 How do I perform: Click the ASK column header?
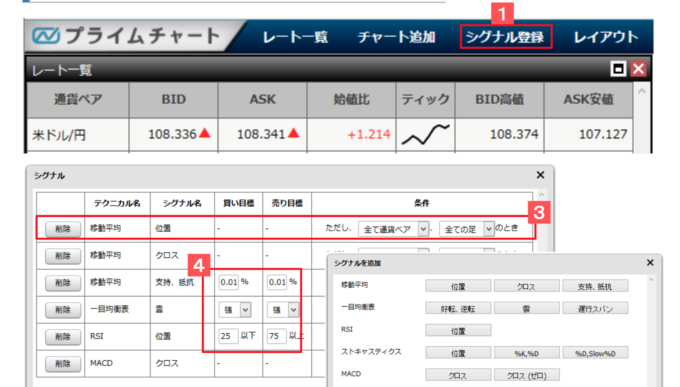point(263,100)
